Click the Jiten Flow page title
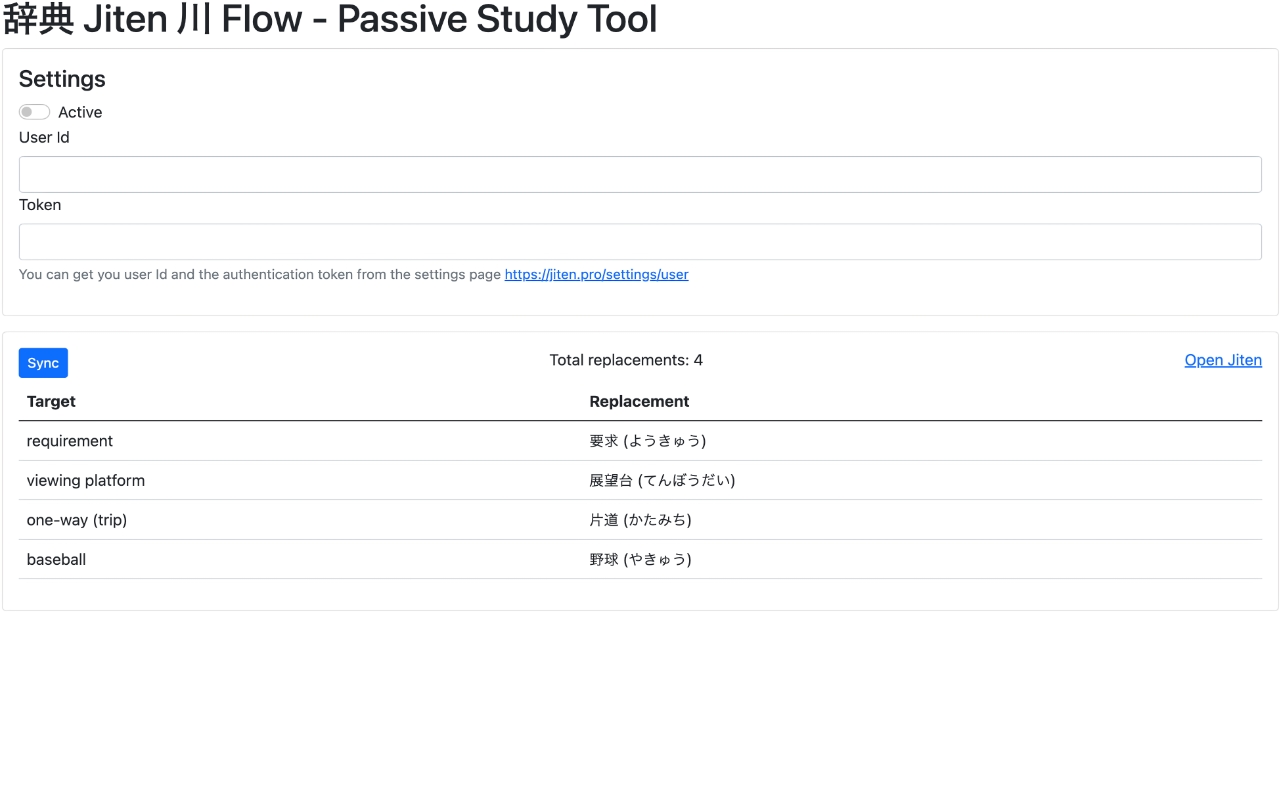 point(328,19)
